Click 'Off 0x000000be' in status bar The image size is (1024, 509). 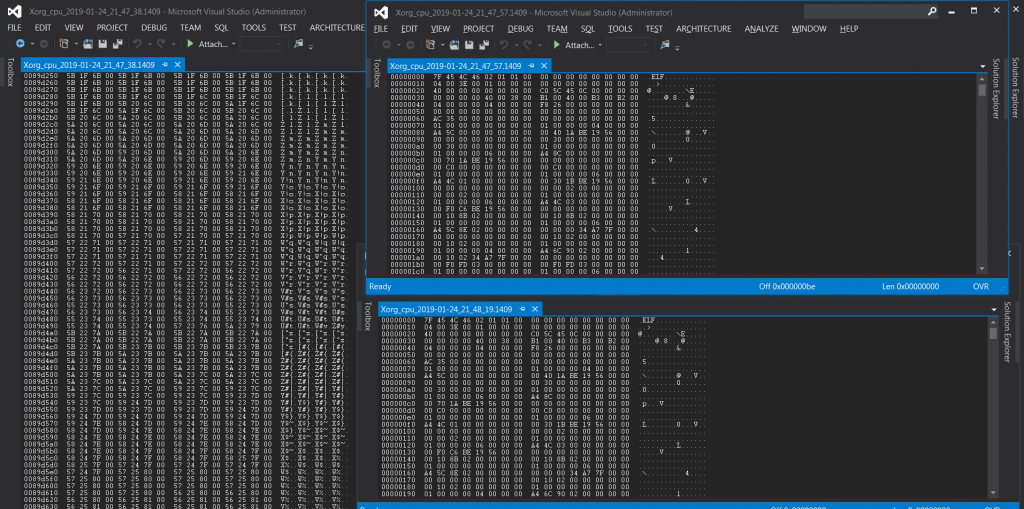pyautogui.click(x=786, y=286)
